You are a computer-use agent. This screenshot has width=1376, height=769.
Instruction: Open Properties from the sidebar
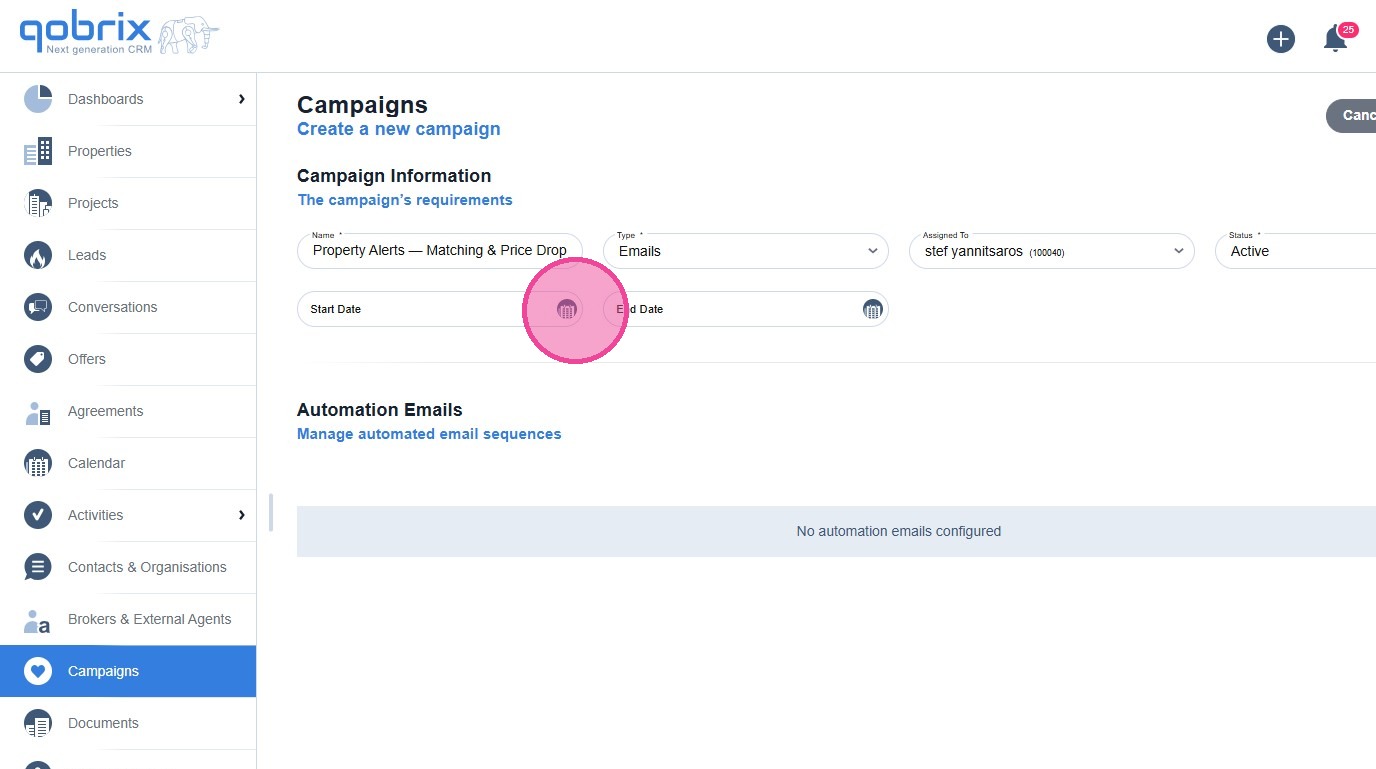coord(128,151)
